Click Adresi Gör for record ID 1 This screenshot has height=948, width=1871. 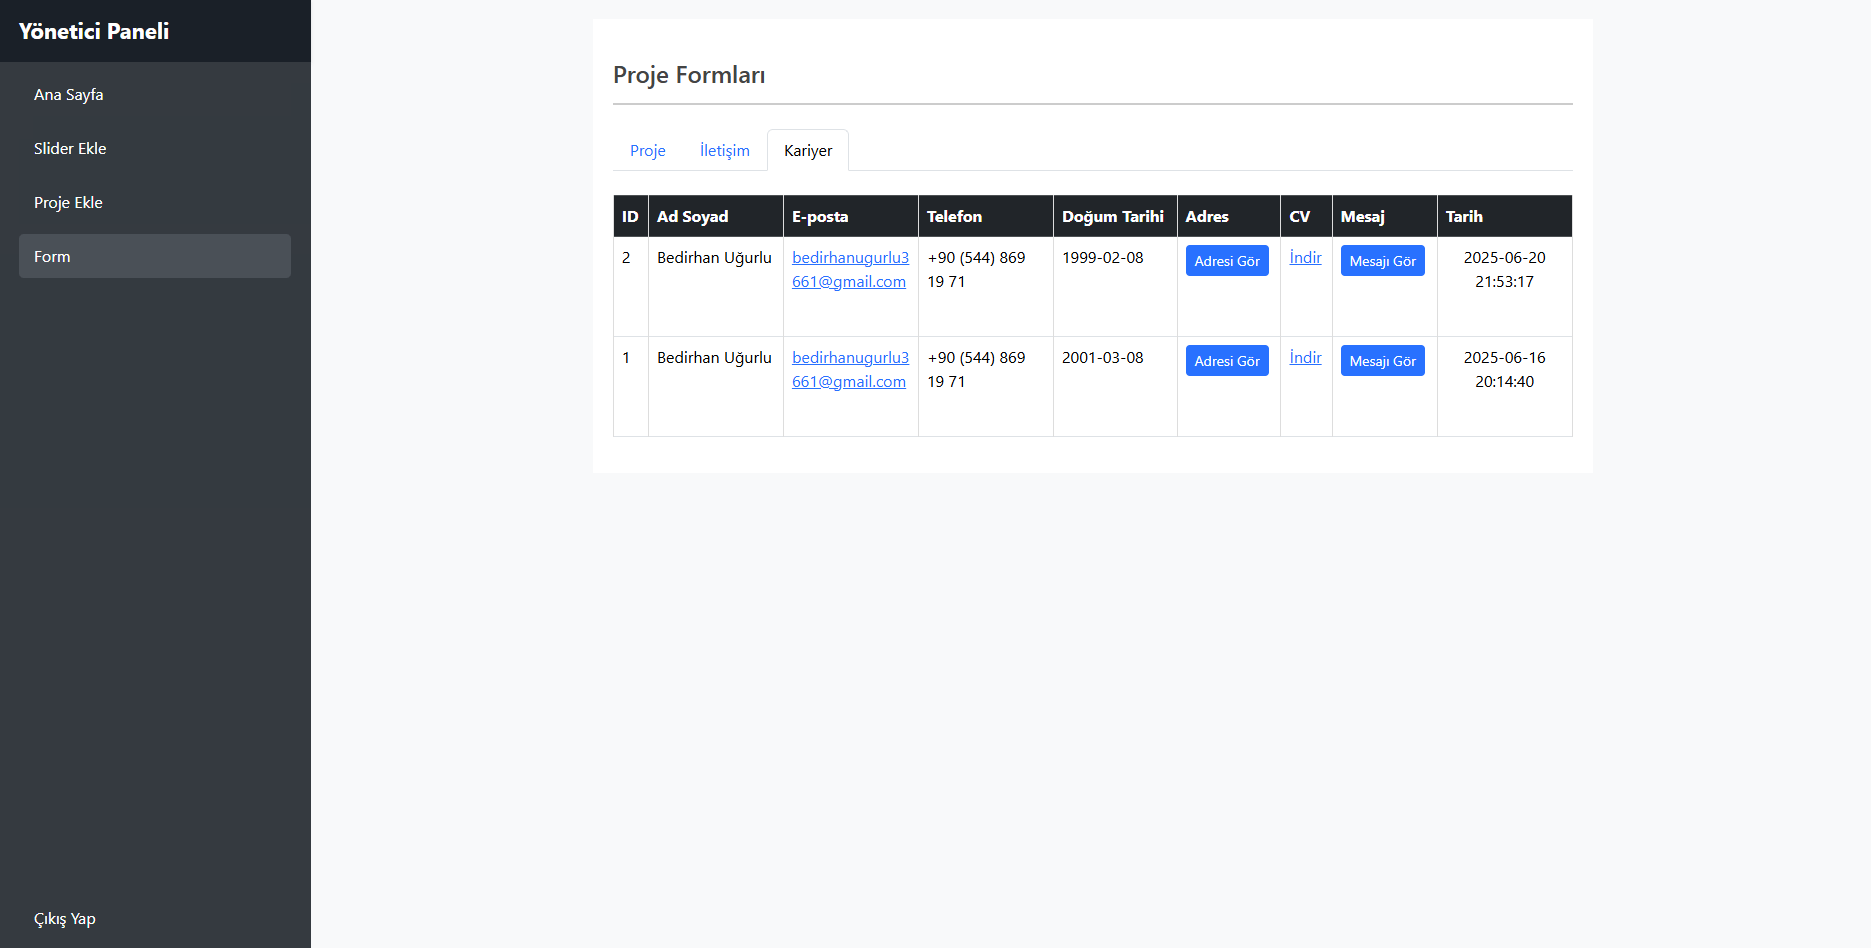coord(1226,361)
